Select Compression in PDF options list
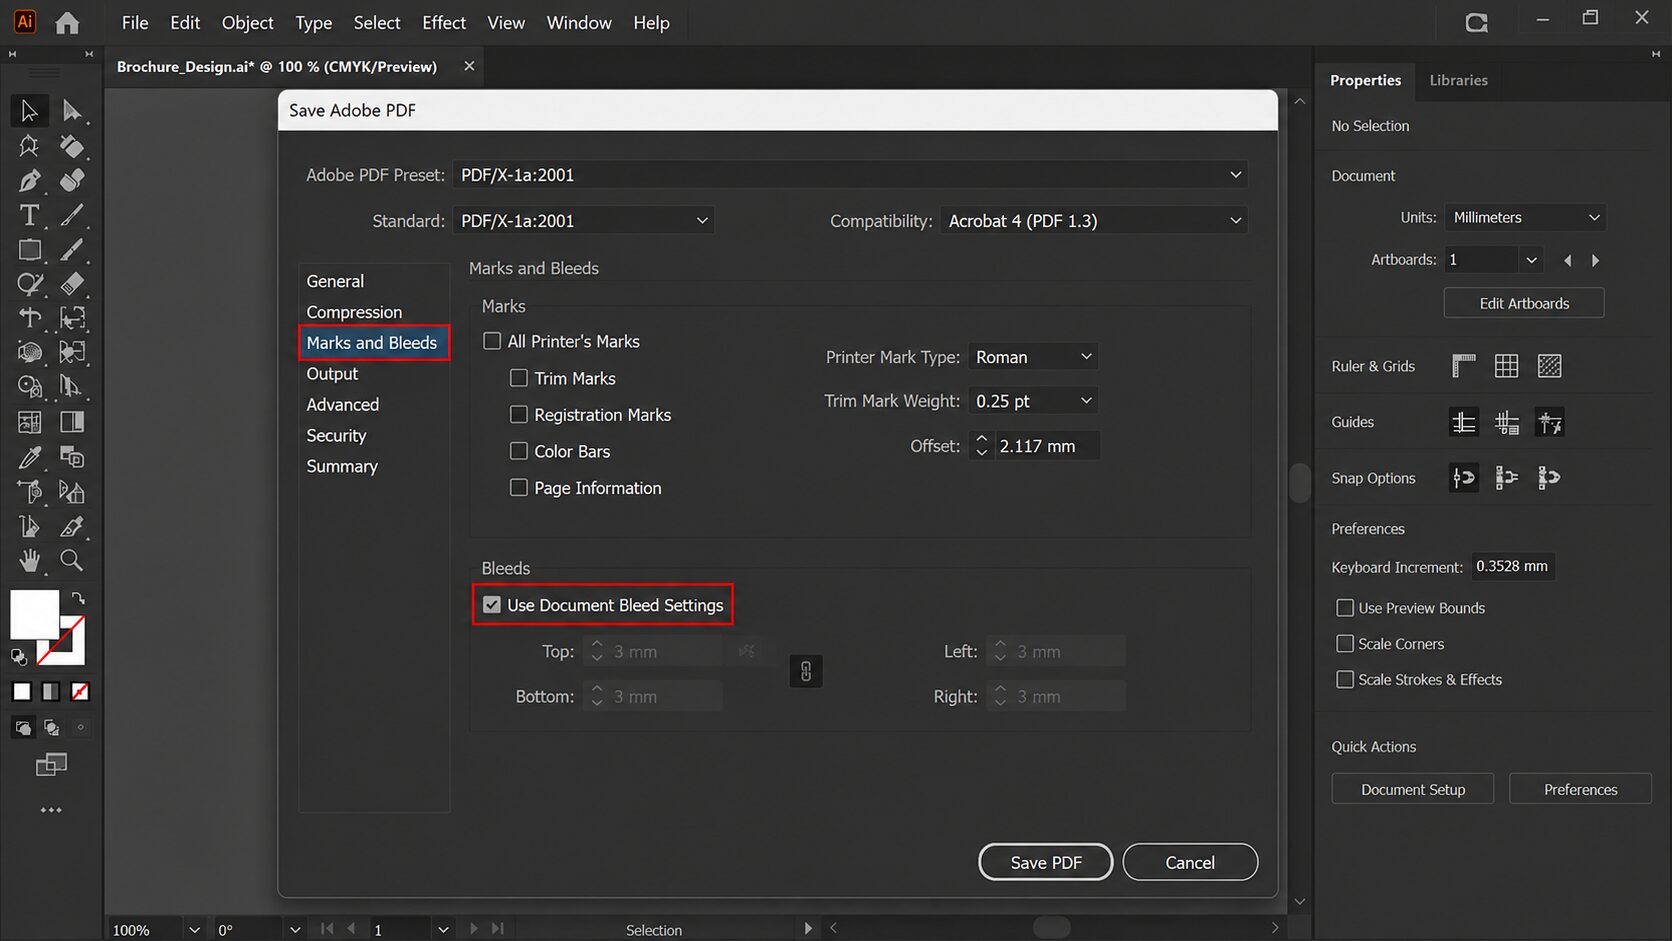Viewport: 1672px width, 941px height. (x=354, y=312)
